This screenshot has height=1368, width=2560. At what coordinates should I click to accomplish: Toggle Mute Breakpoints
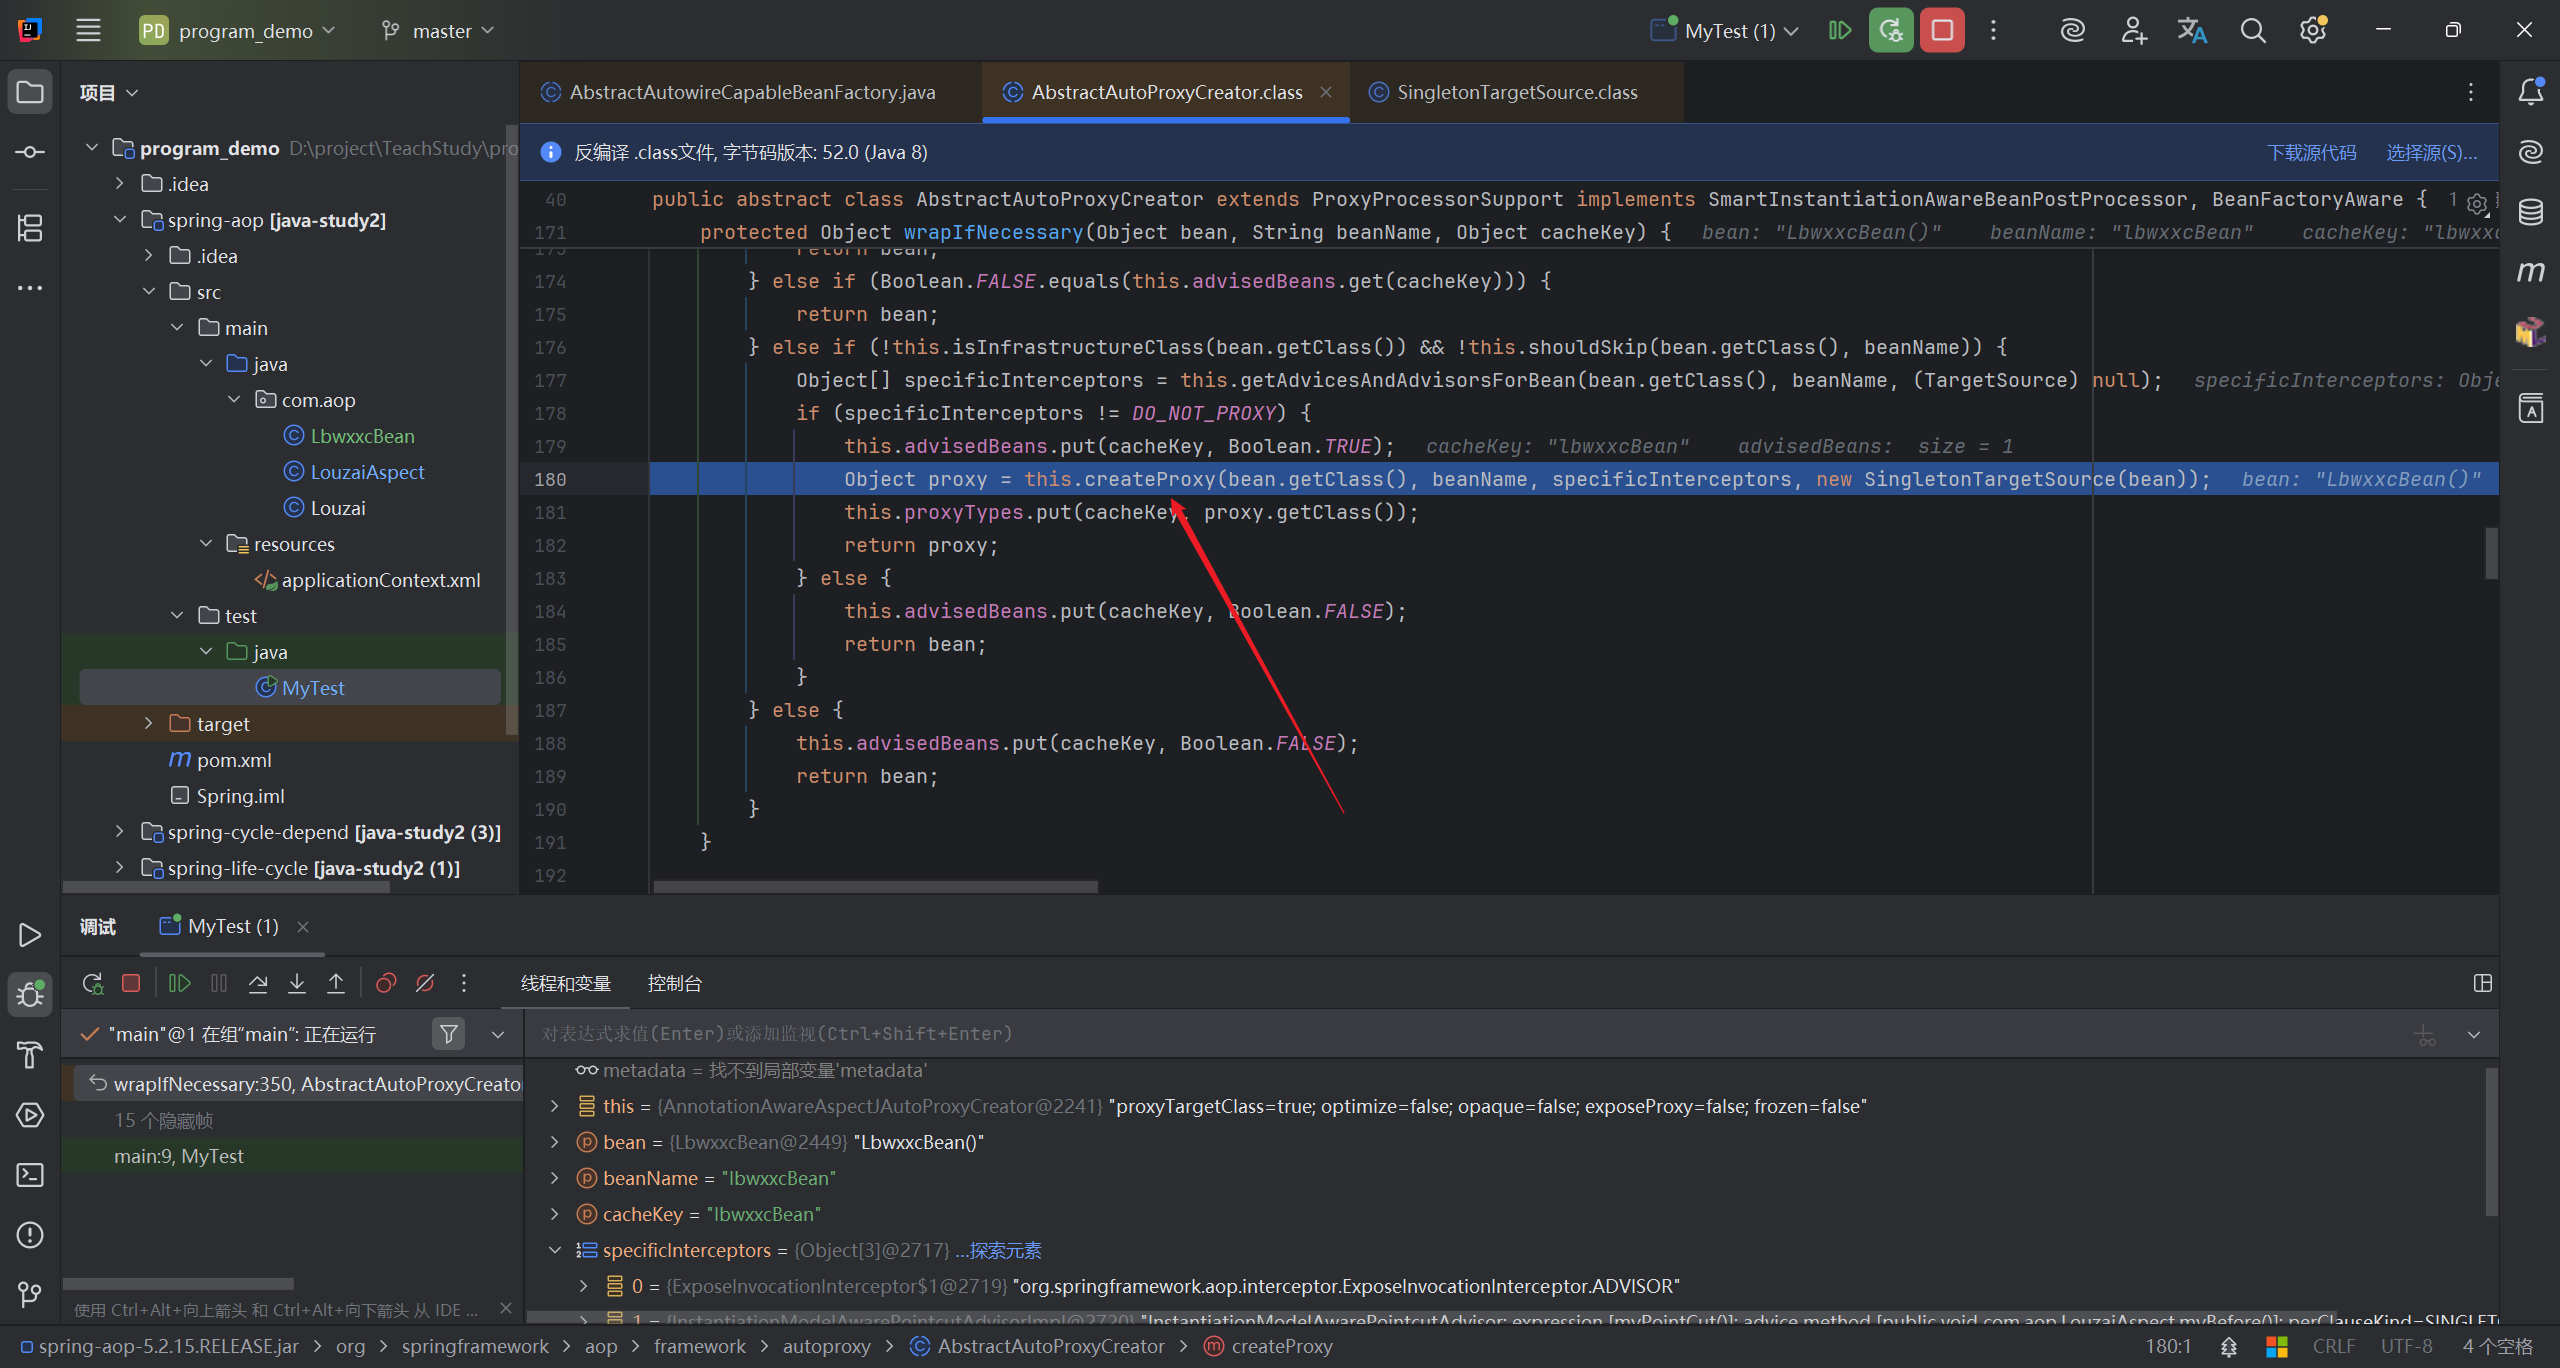pos(425,983)
